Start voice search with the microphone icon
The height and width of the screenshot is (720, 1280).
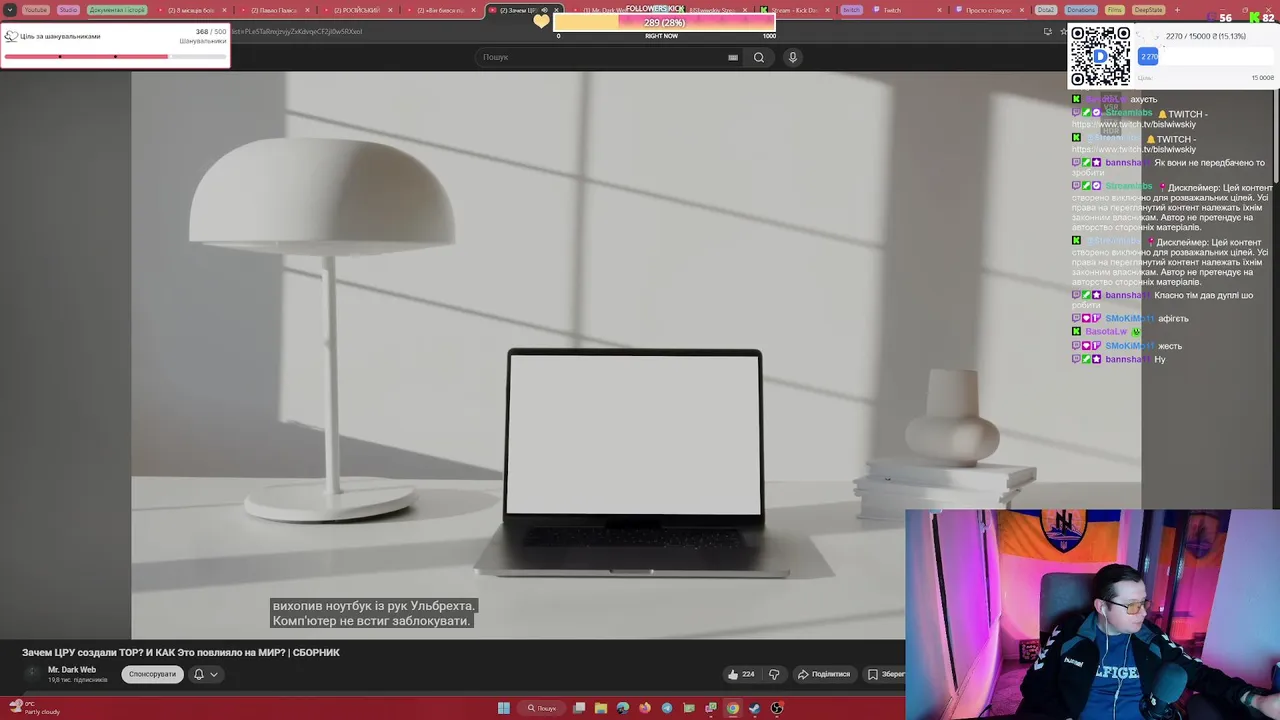pos(793,57)
